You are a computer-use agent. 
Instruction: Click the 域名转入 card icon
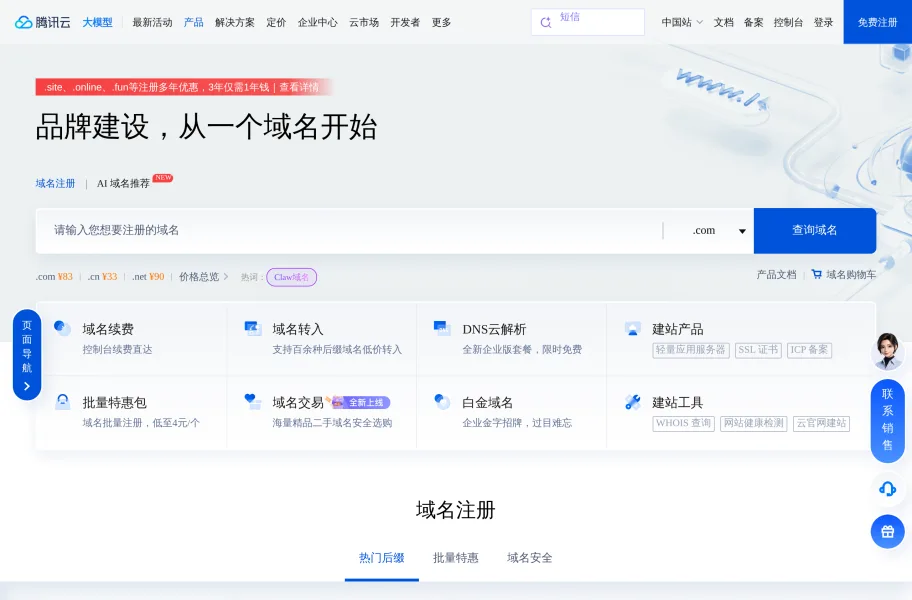coord(252,328)
